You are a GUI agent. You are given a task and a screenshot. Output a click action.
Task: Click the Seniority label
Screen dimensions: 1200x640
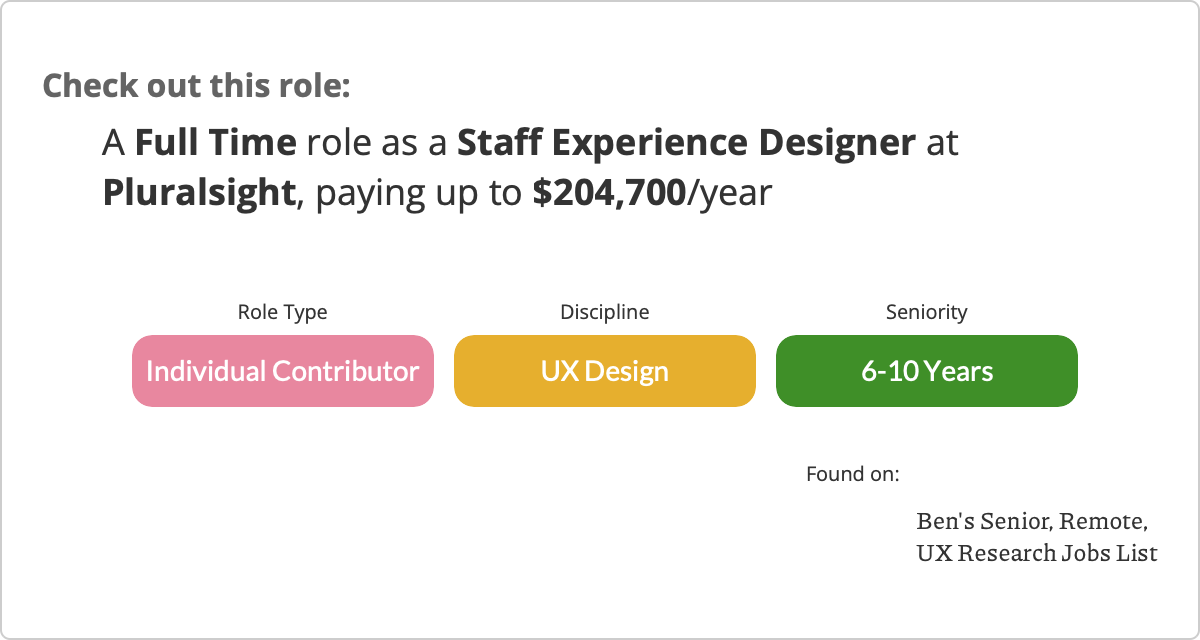[x=926, y=312]
